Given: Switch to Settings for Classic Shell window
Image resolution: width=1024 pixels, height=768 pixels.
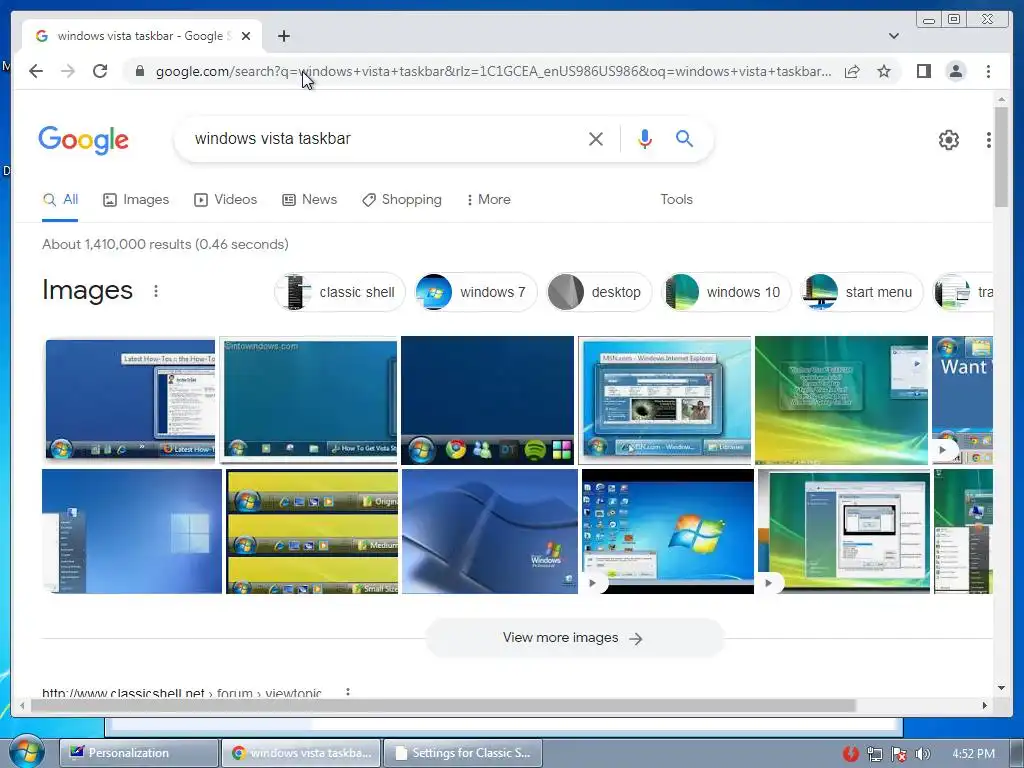Looking at the screenshot, I should click(x=463, y=753).
